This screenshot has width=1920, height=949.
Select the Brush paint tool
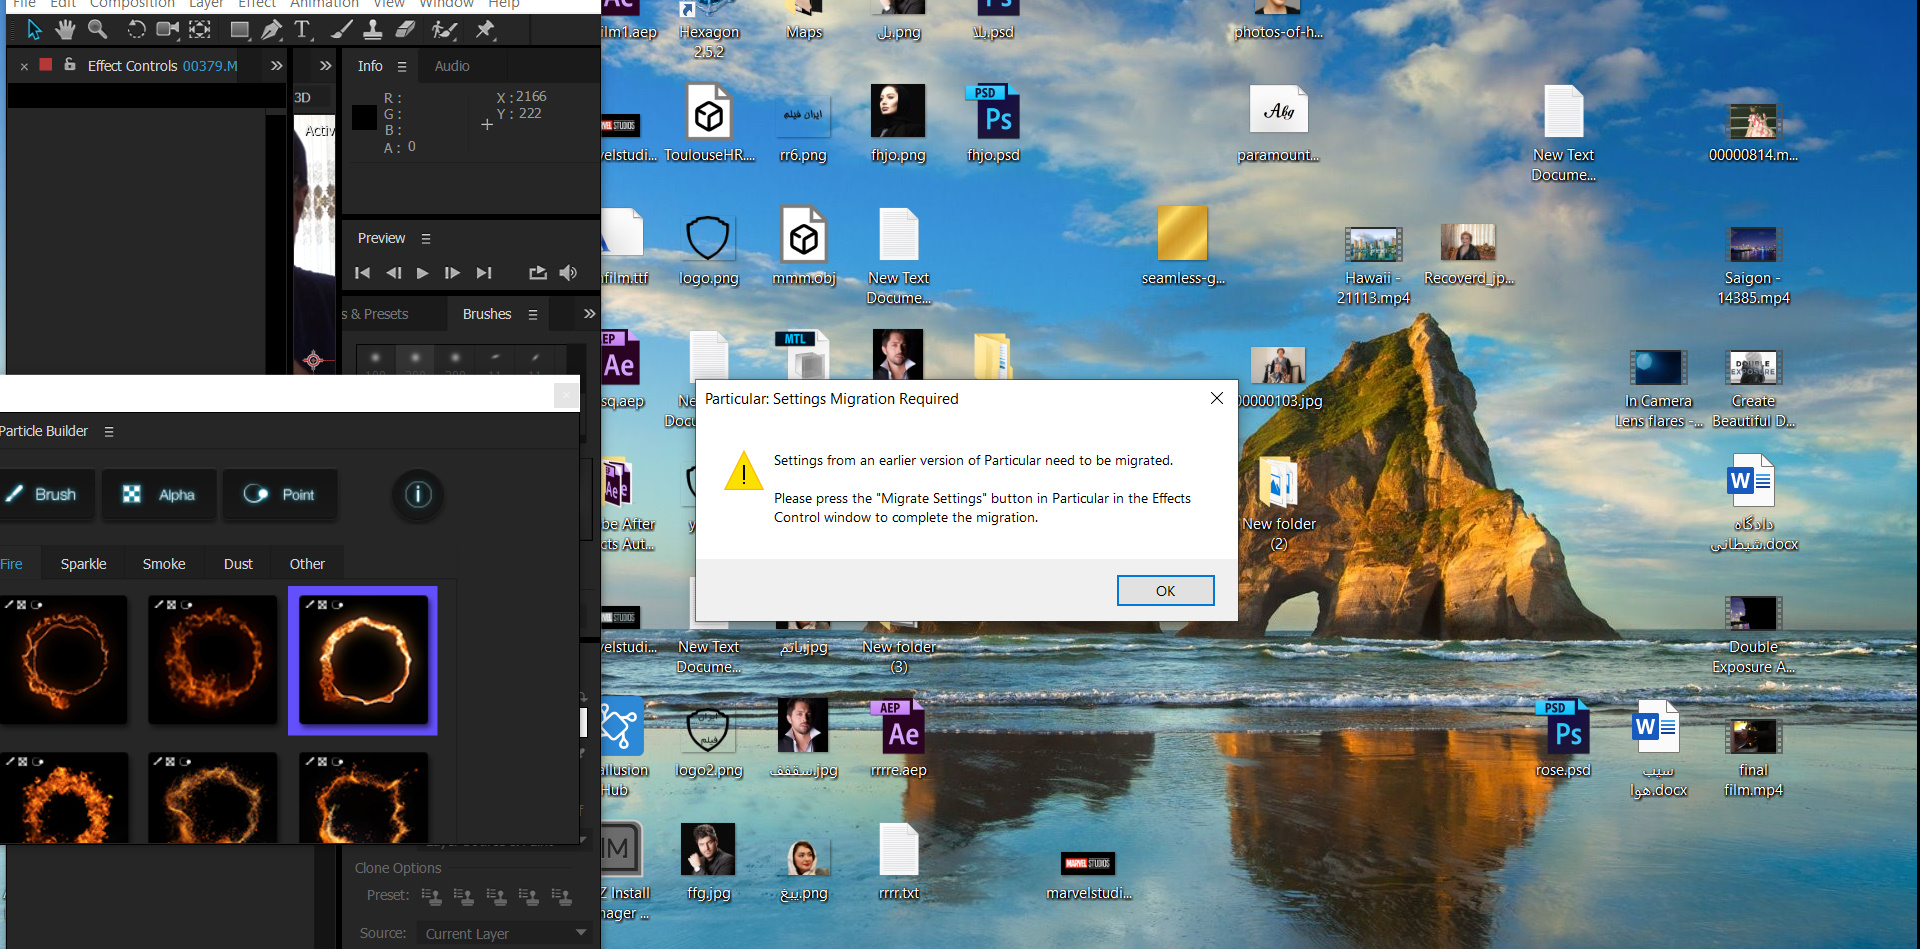tap(341, 30)
